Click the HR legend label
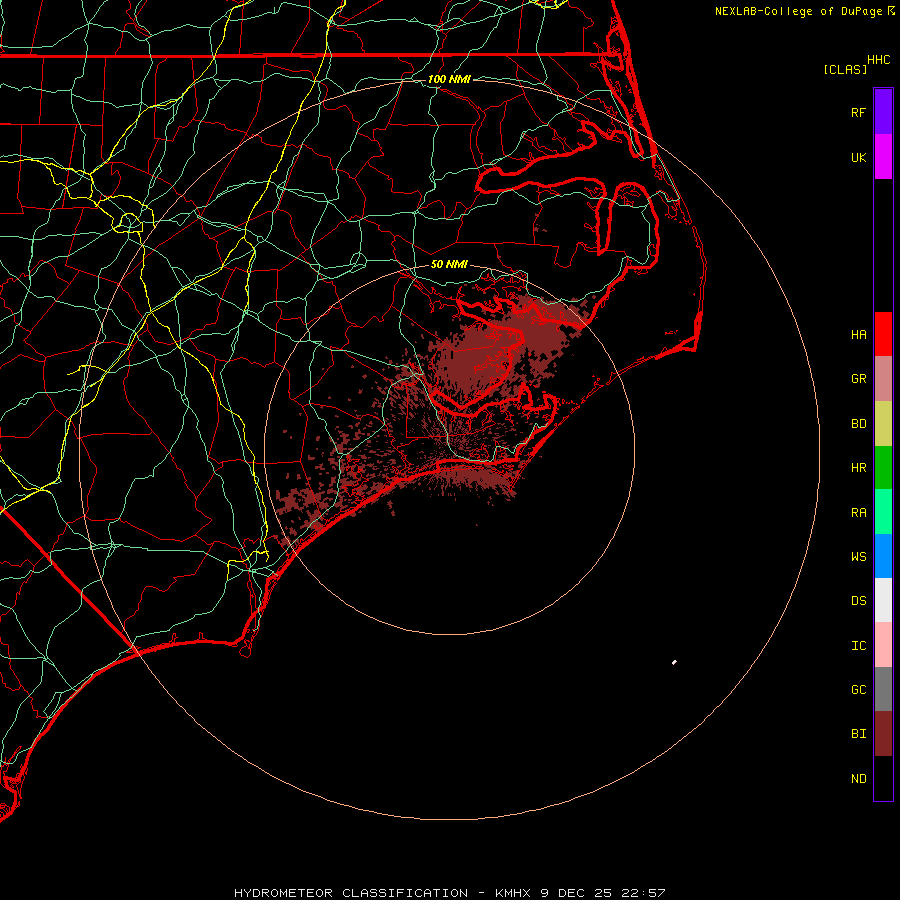The width and height of the screenshot is (900, 900). click(858, 468)
